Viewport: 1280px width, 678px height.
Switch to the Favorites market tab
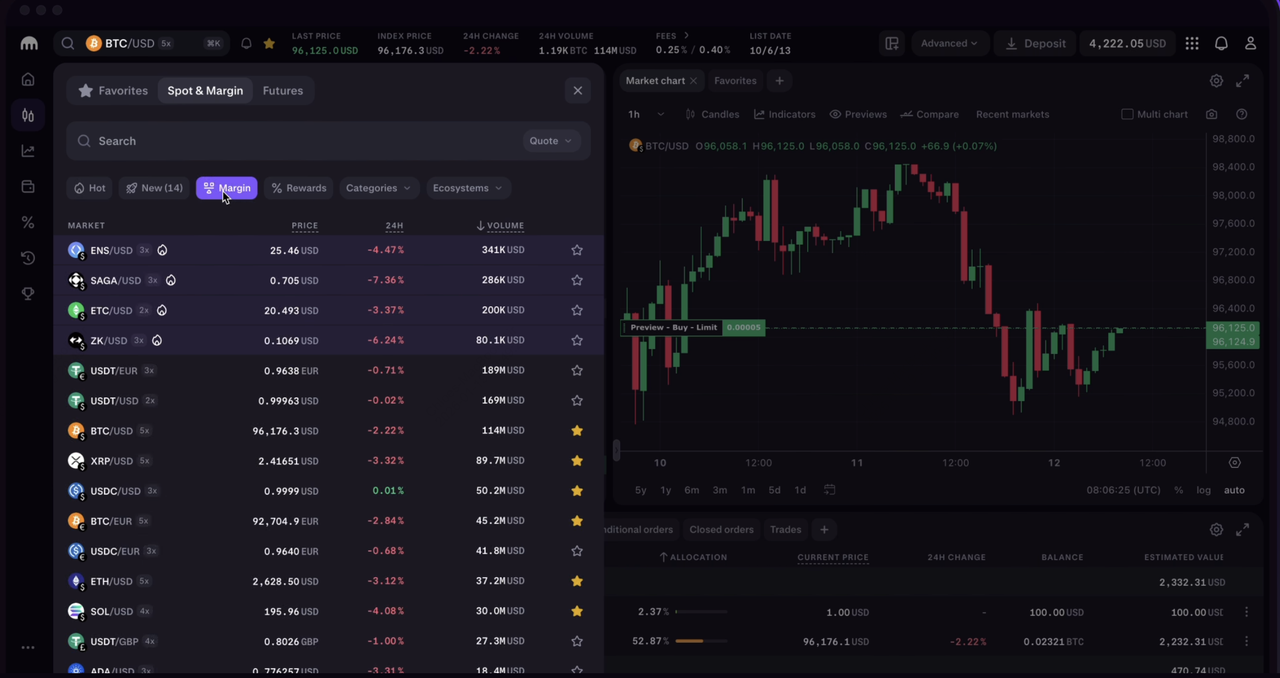click(x=113, y=91)
